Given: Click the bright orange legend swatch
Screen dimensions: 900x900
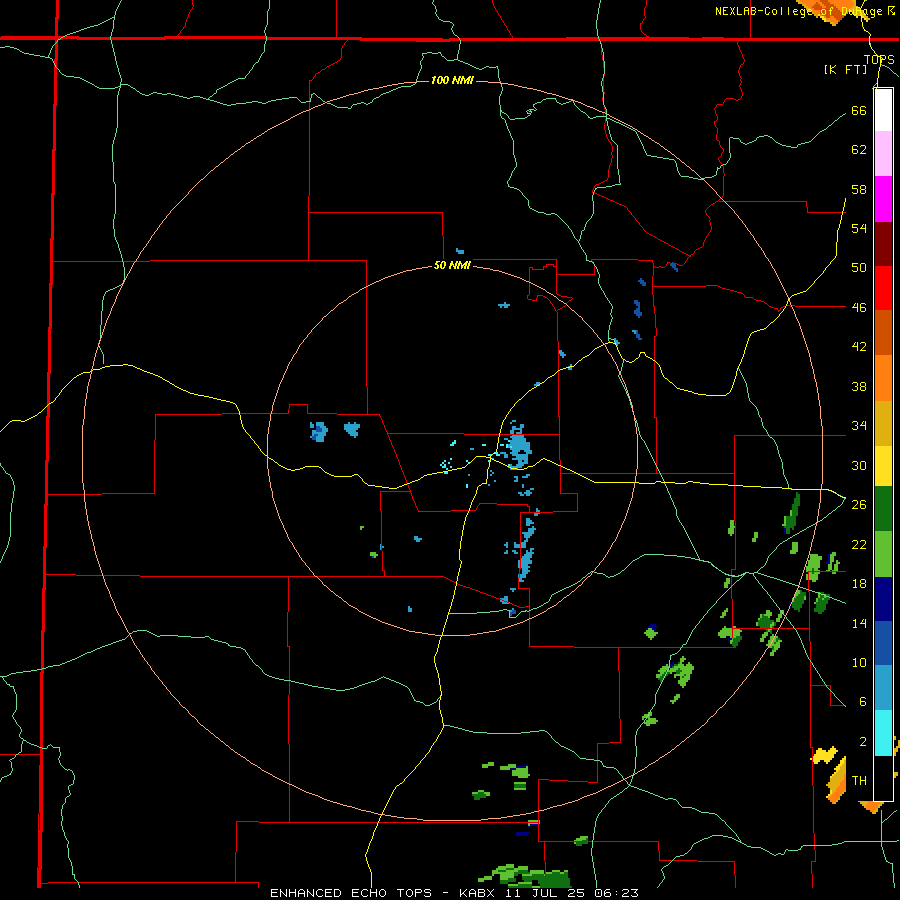Looking at the screenshot, I should click(x=883, y=378).
